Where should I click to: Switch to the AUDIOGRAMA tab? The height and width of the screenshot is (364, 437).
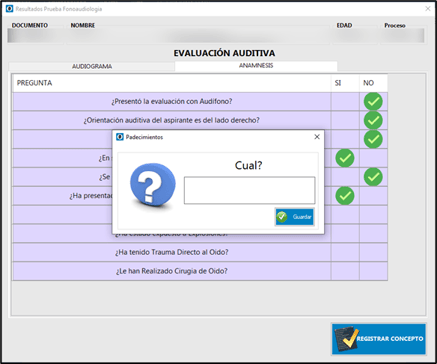pyautogui.click(x=92, y=66)
